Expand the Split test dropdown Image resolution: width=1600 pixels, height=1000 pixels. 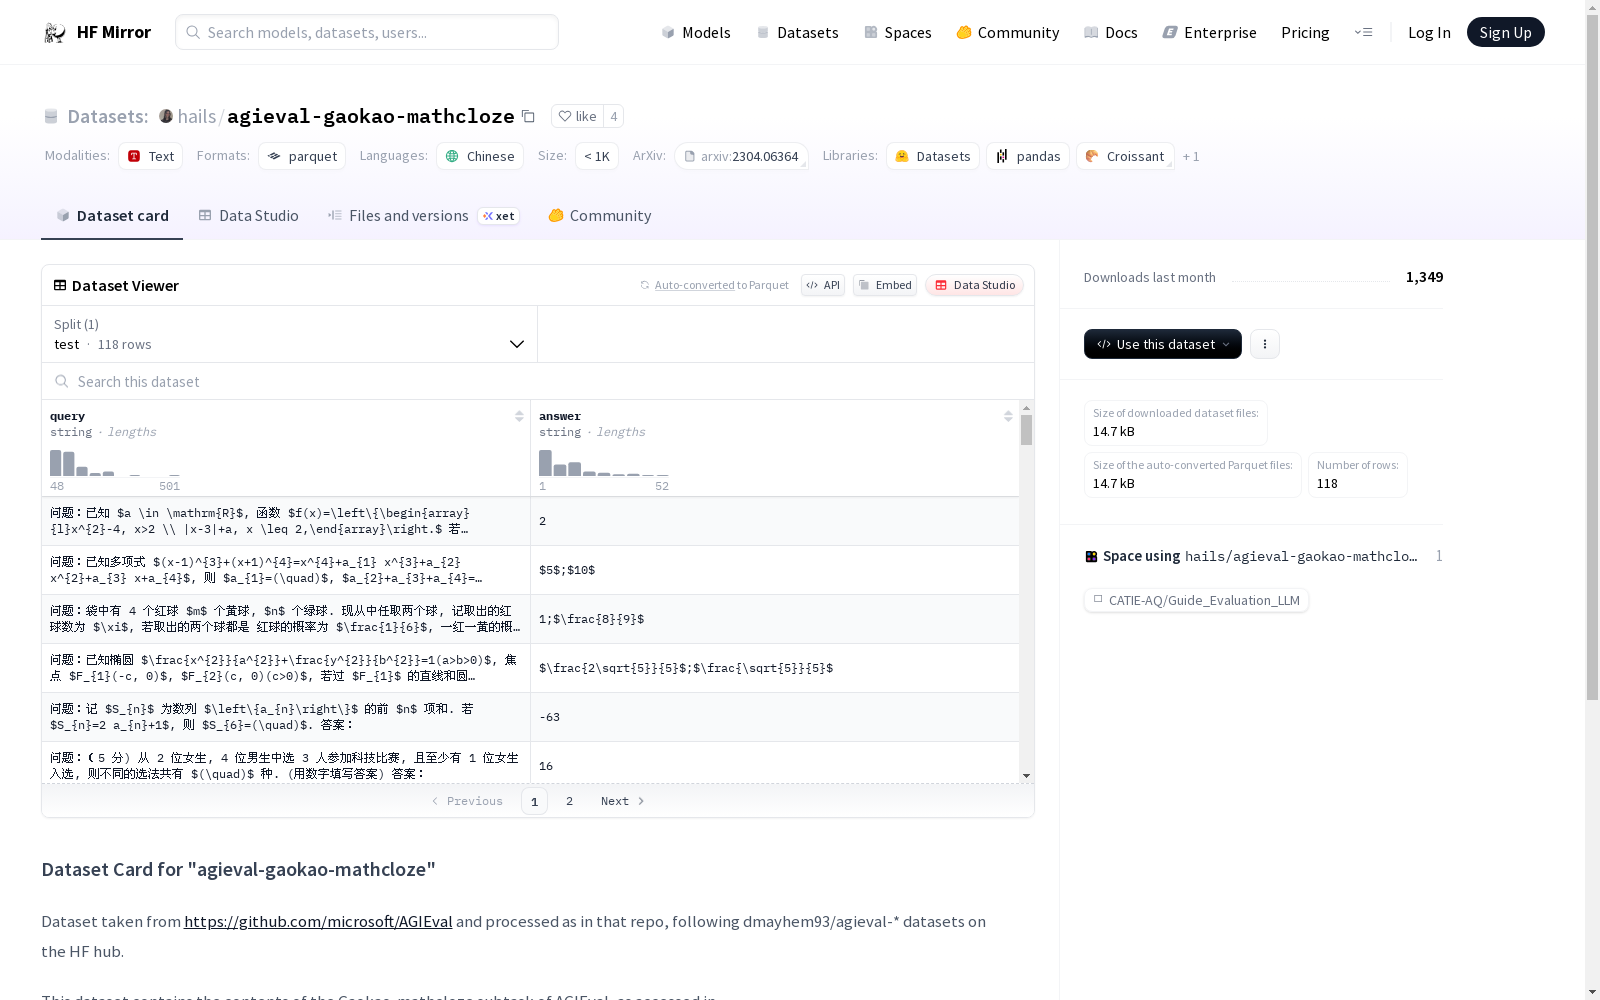290,334
